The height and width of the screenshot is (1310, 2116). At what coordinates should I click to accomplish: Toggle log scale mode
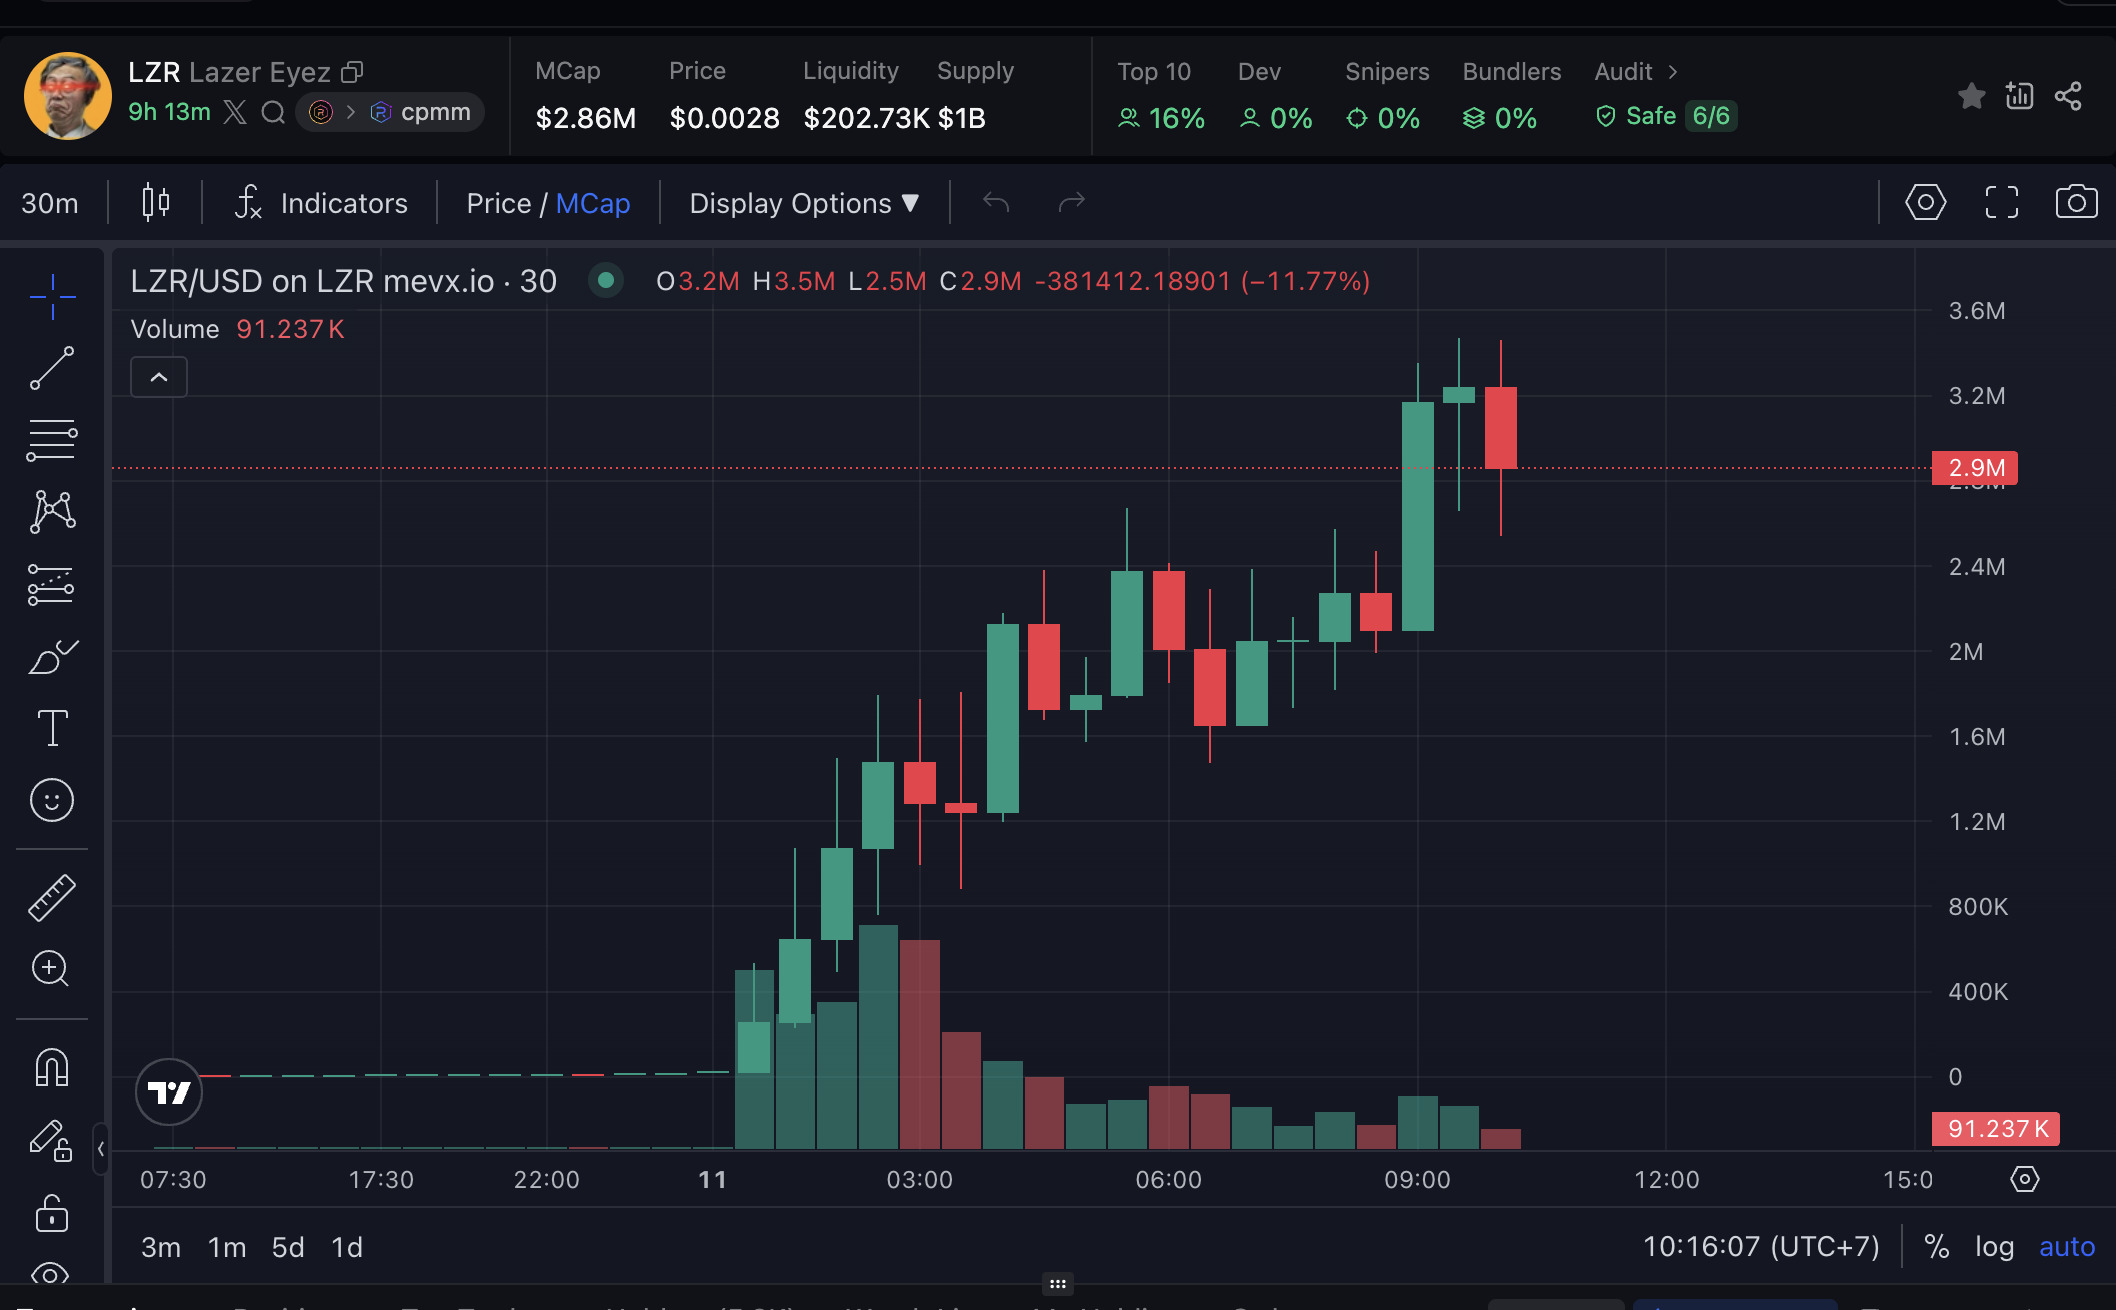(1994, 1247)
